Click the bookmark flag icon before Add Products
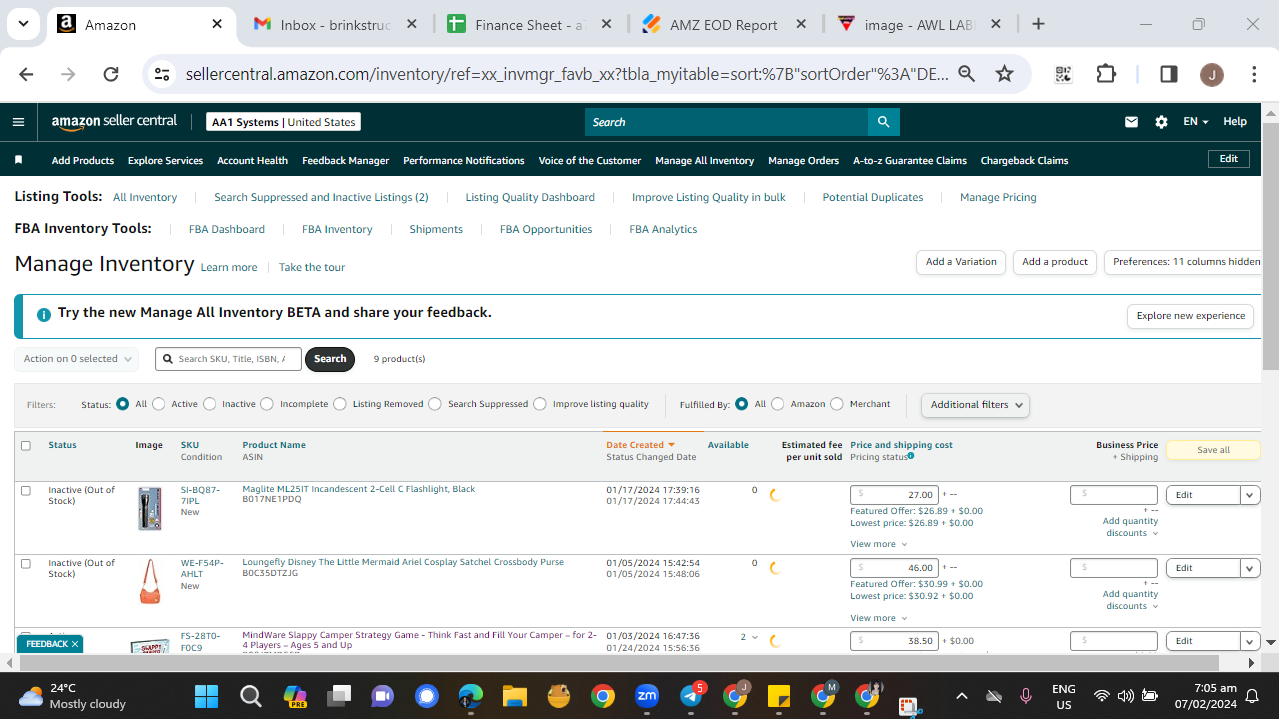The width and height of the screenshot is (1279, 719). point(18,160)
